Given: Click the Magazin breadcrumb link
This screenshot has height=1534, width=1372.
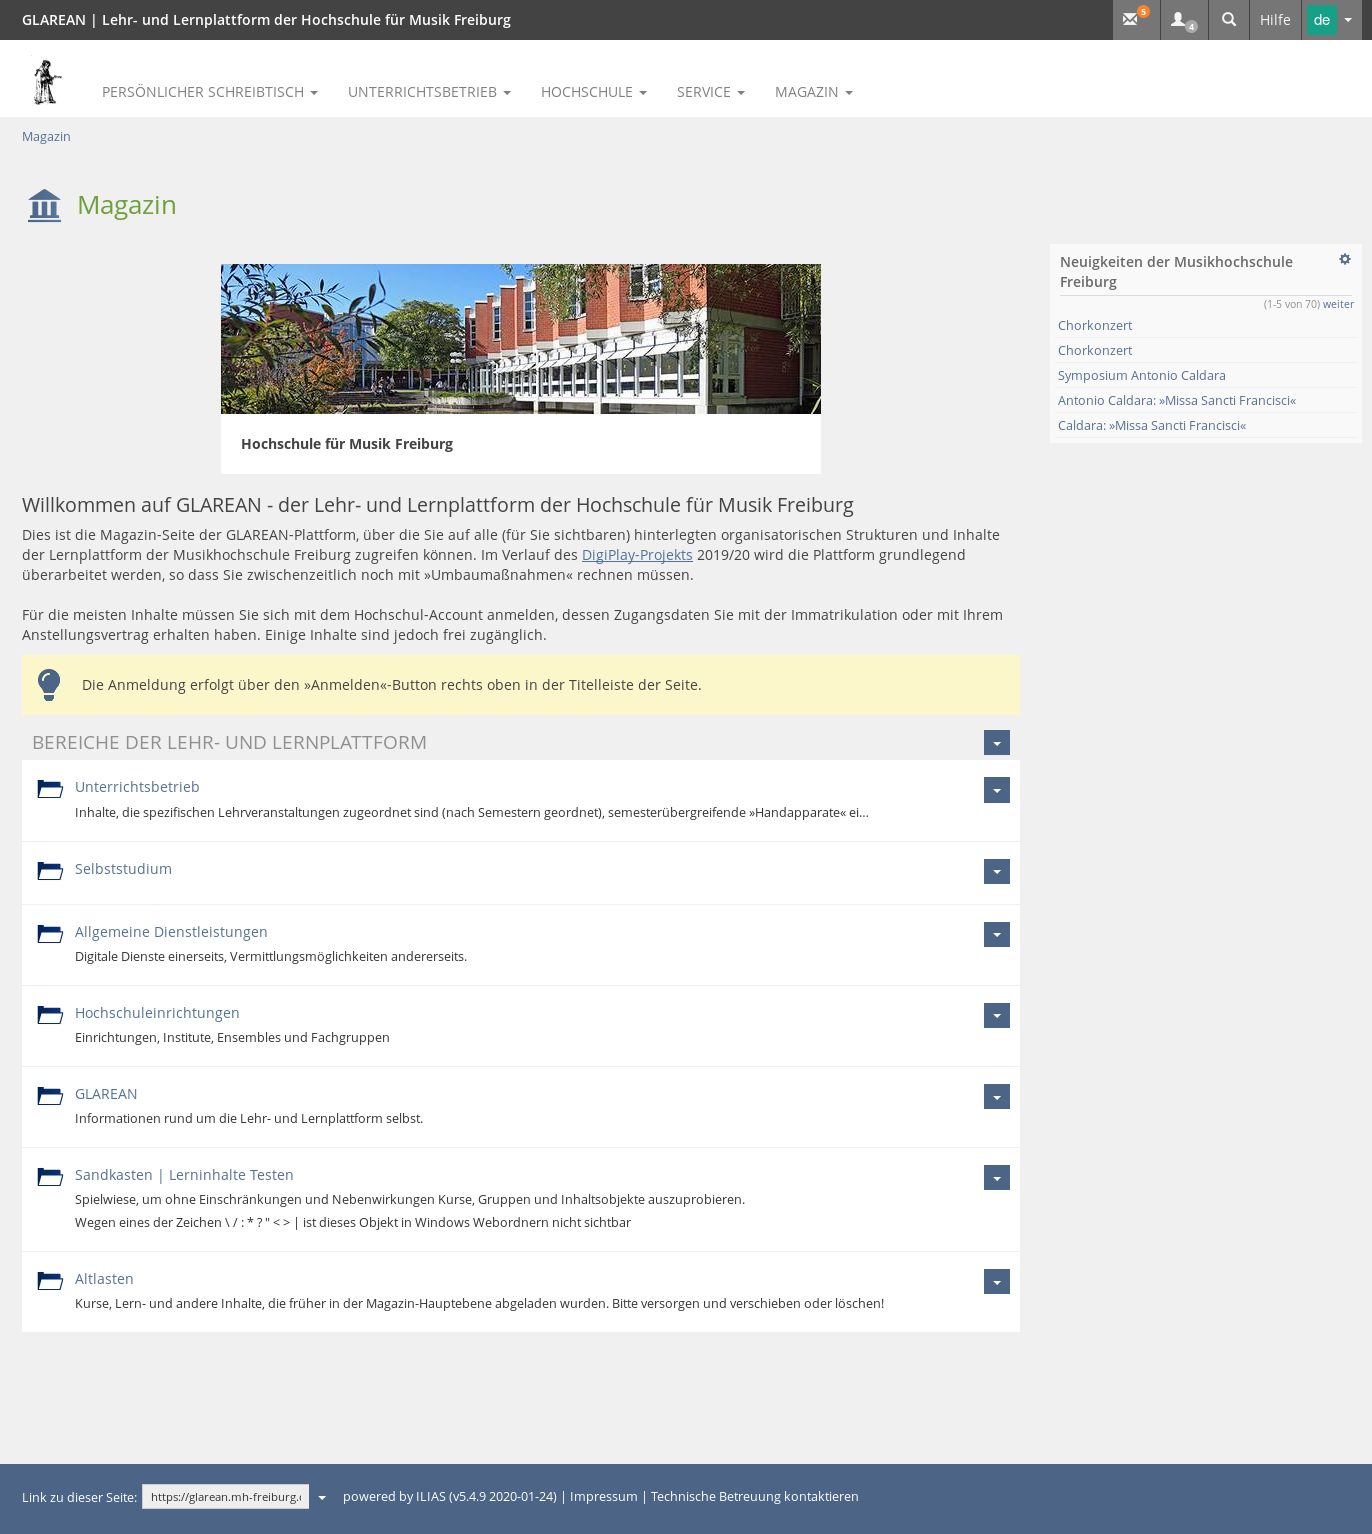Looking at the screenshot, I should [x=46, y=136].
